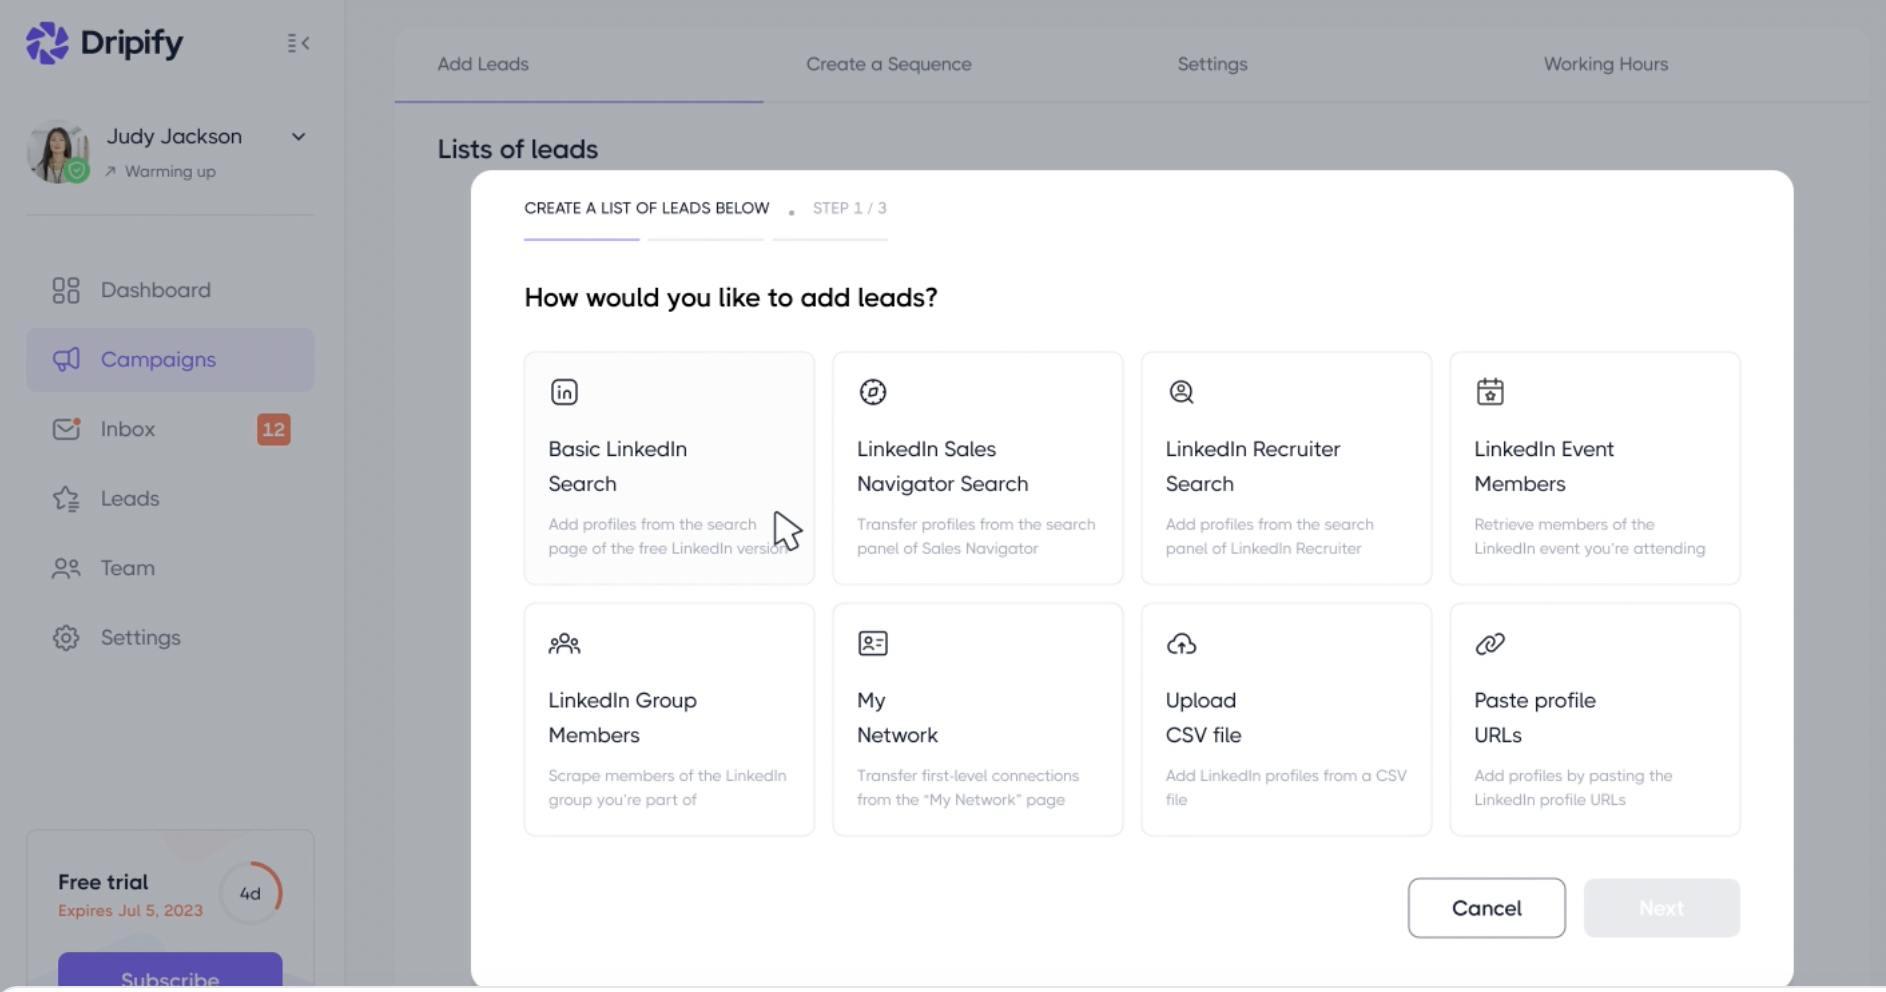Screen dimensions: 1886x992
Task: Choose the Upload CSV file cloud icon
Action: (x=1181, y=644)
